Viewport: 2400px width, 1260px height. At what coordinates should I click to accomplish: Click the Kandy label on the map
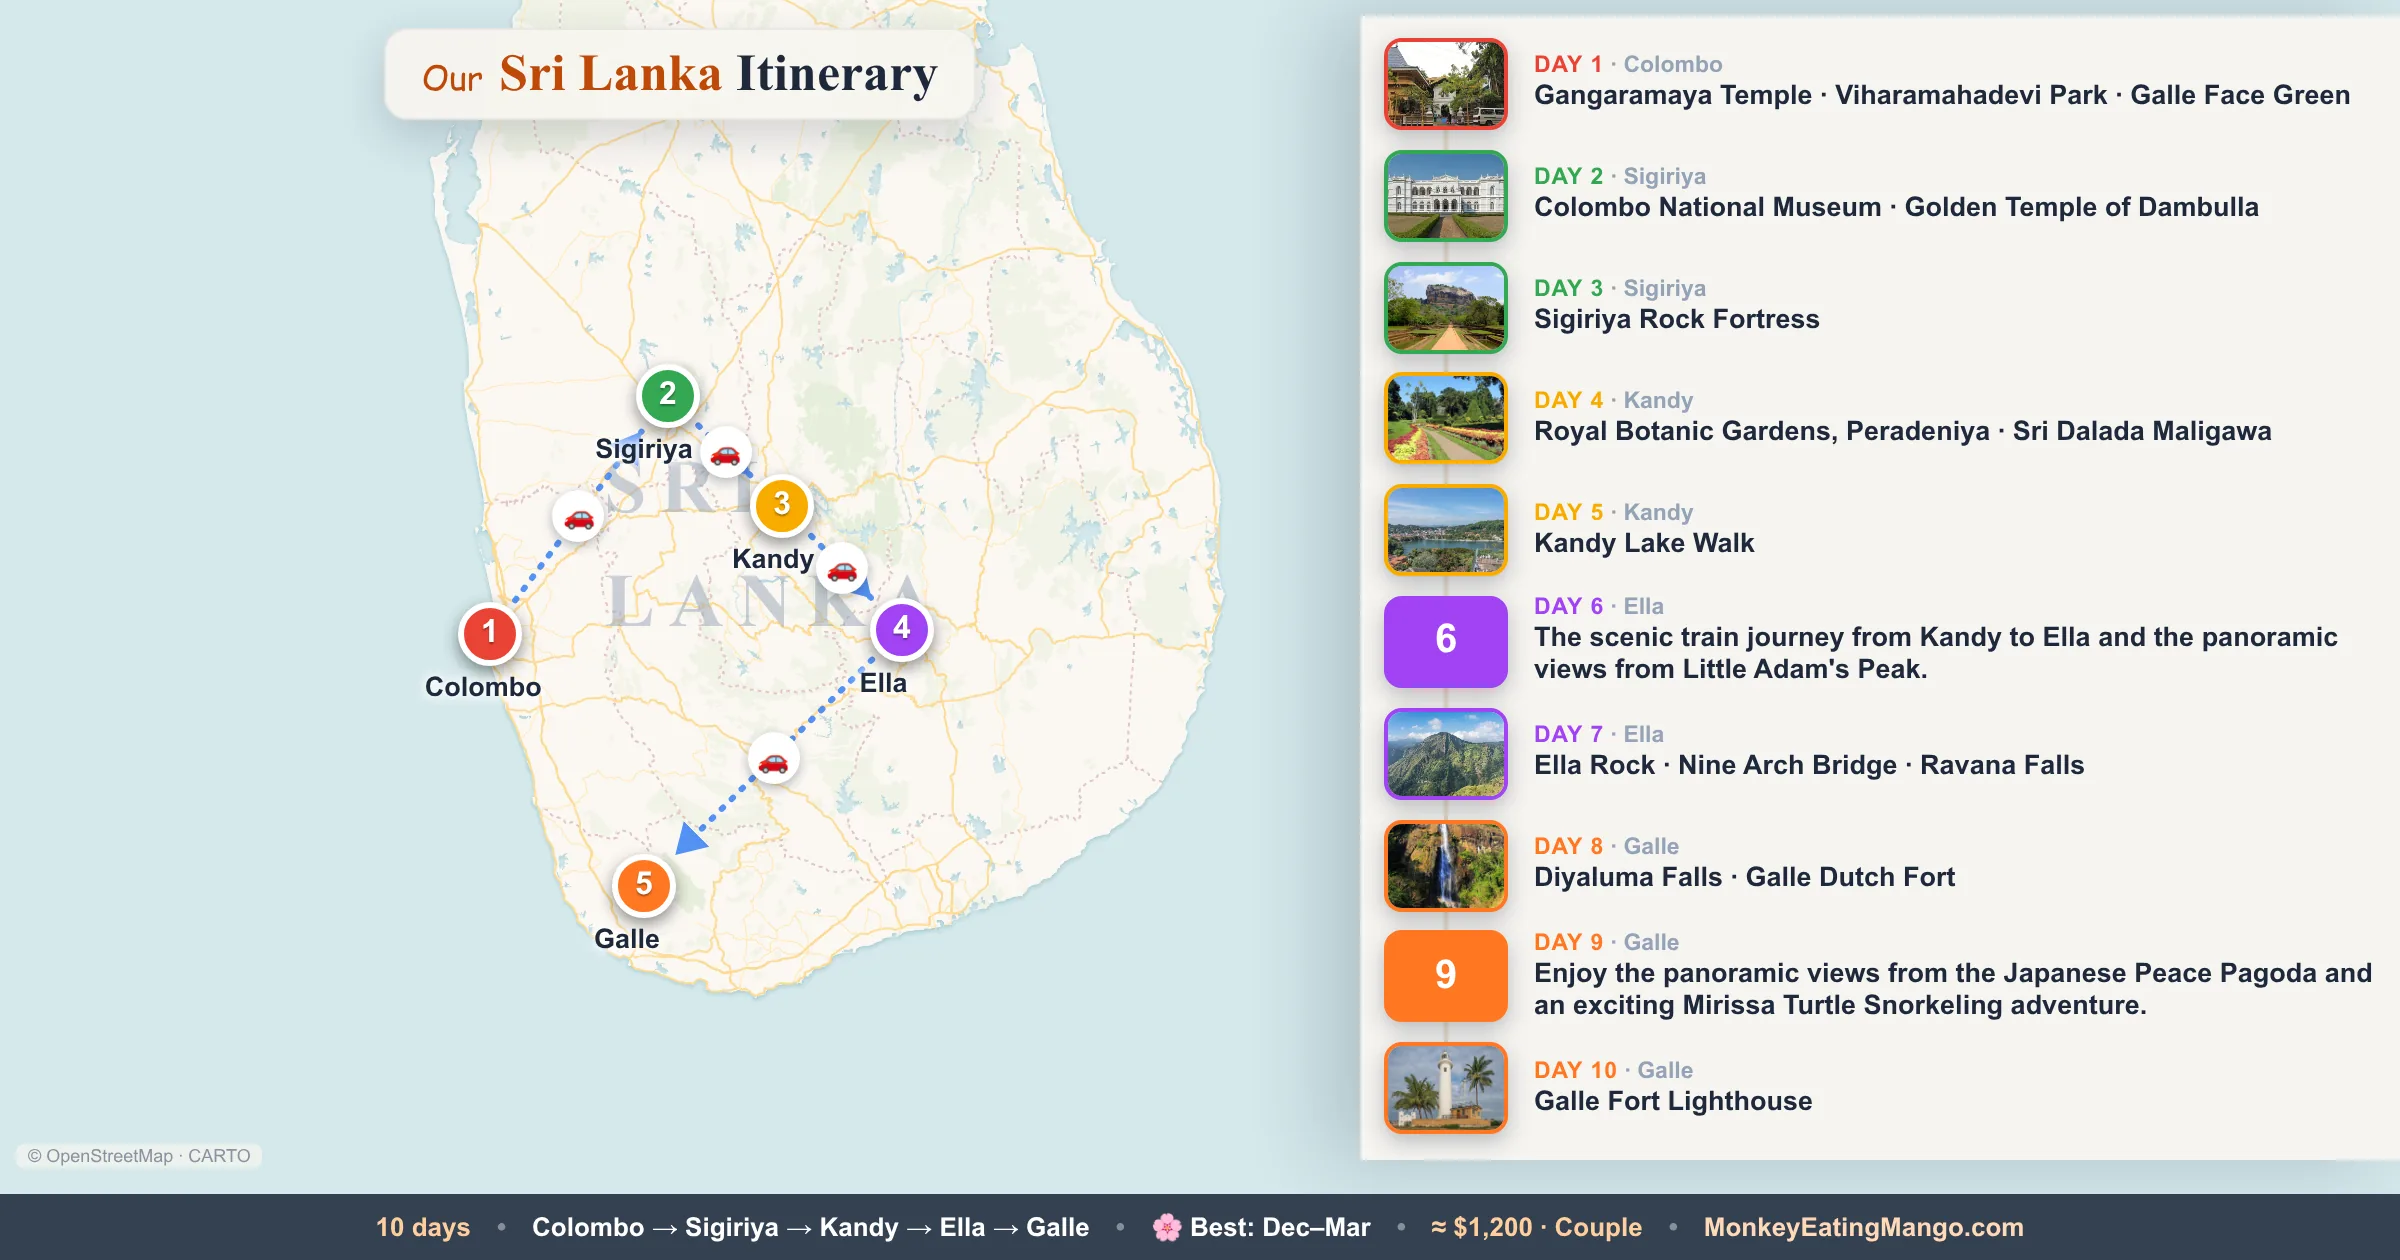pos(773,559)
